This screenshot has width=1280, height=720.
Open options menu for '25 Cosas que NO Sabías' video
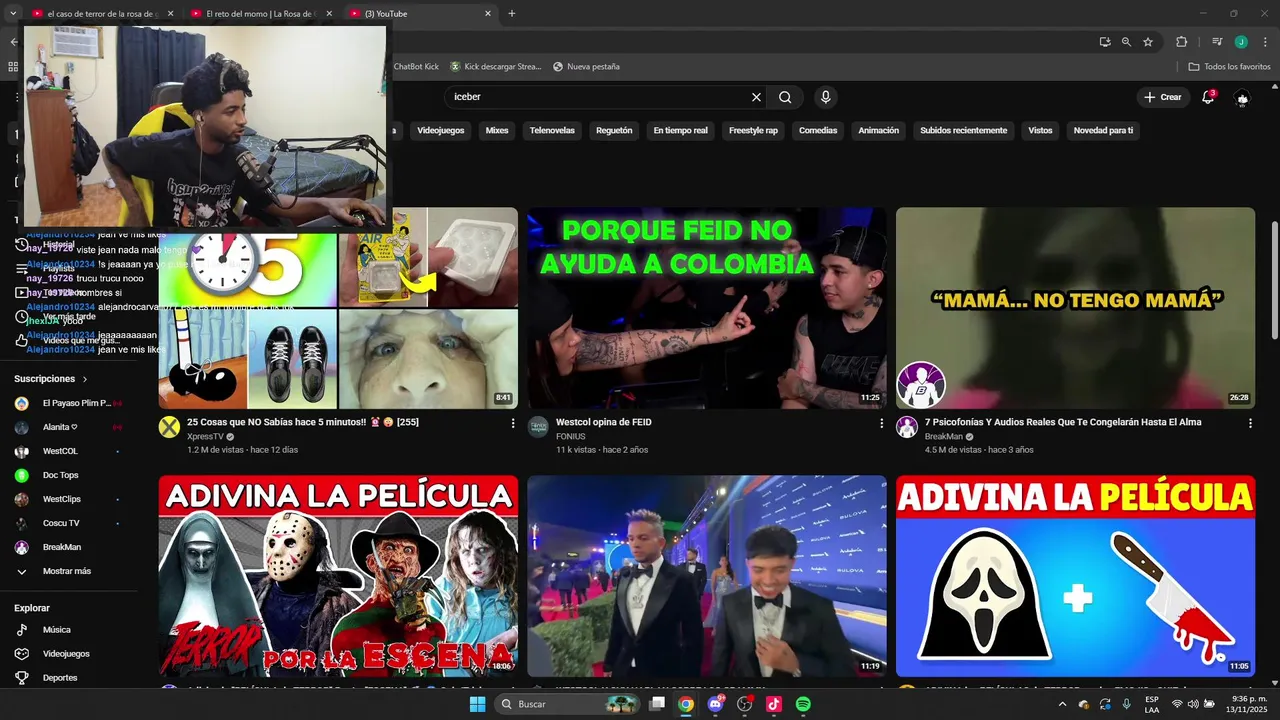coord(513,423)
